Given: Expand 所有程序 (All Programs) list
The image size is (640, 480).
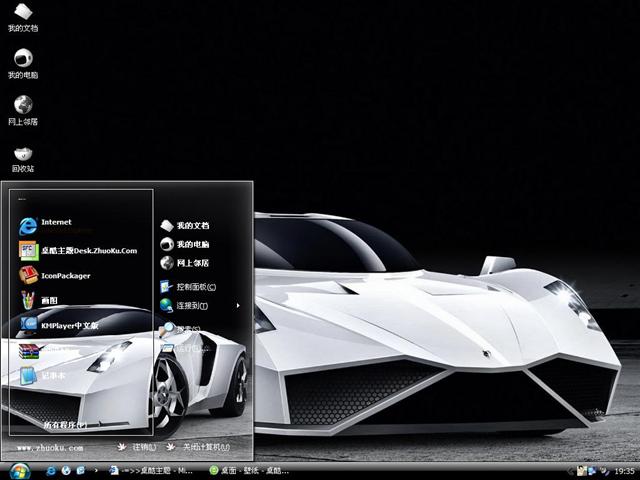Looking at the screenshot, I should pos(64,425).
